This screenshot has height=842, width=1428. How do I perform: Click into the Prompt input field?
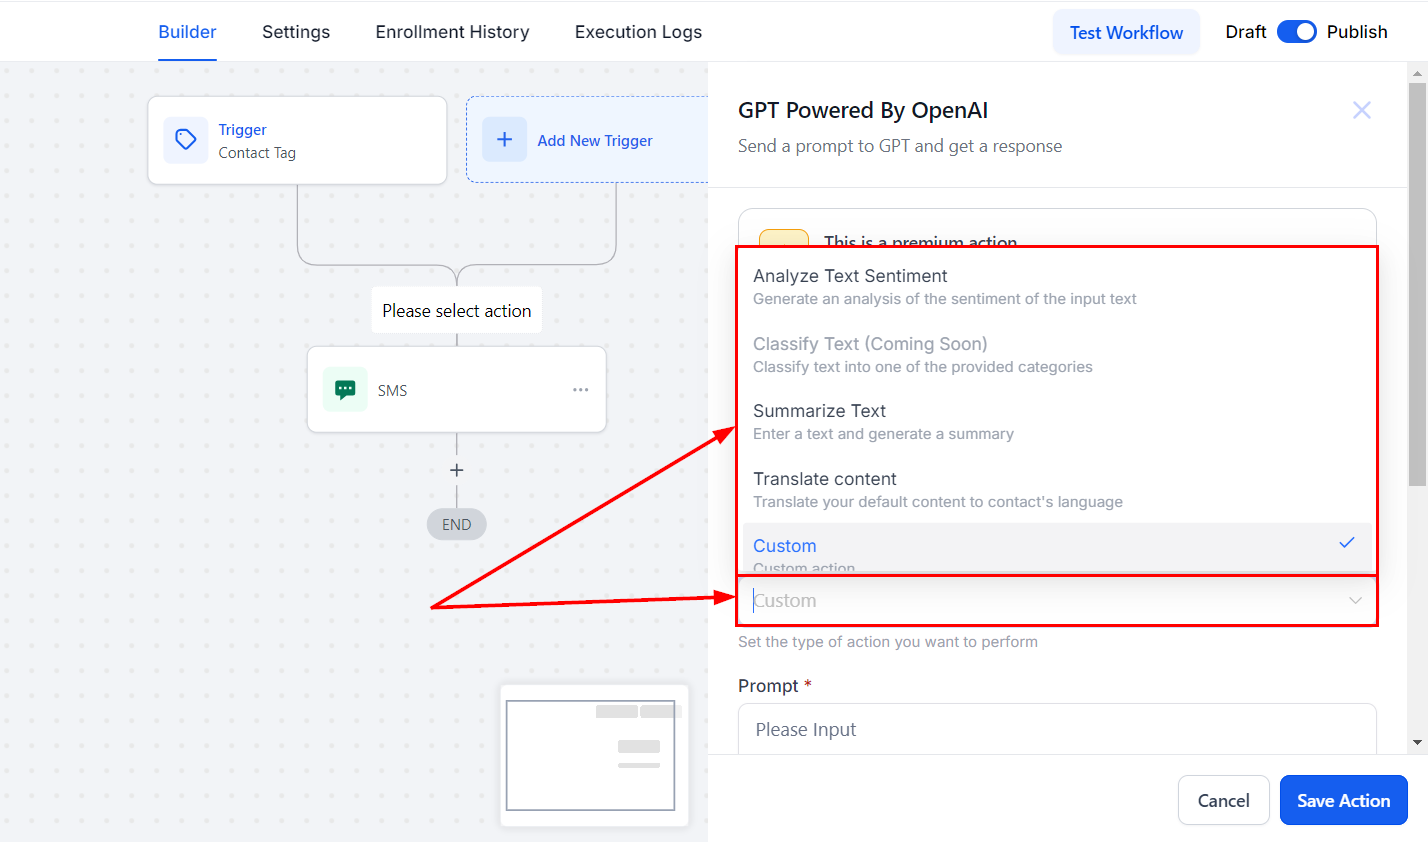1056,730
